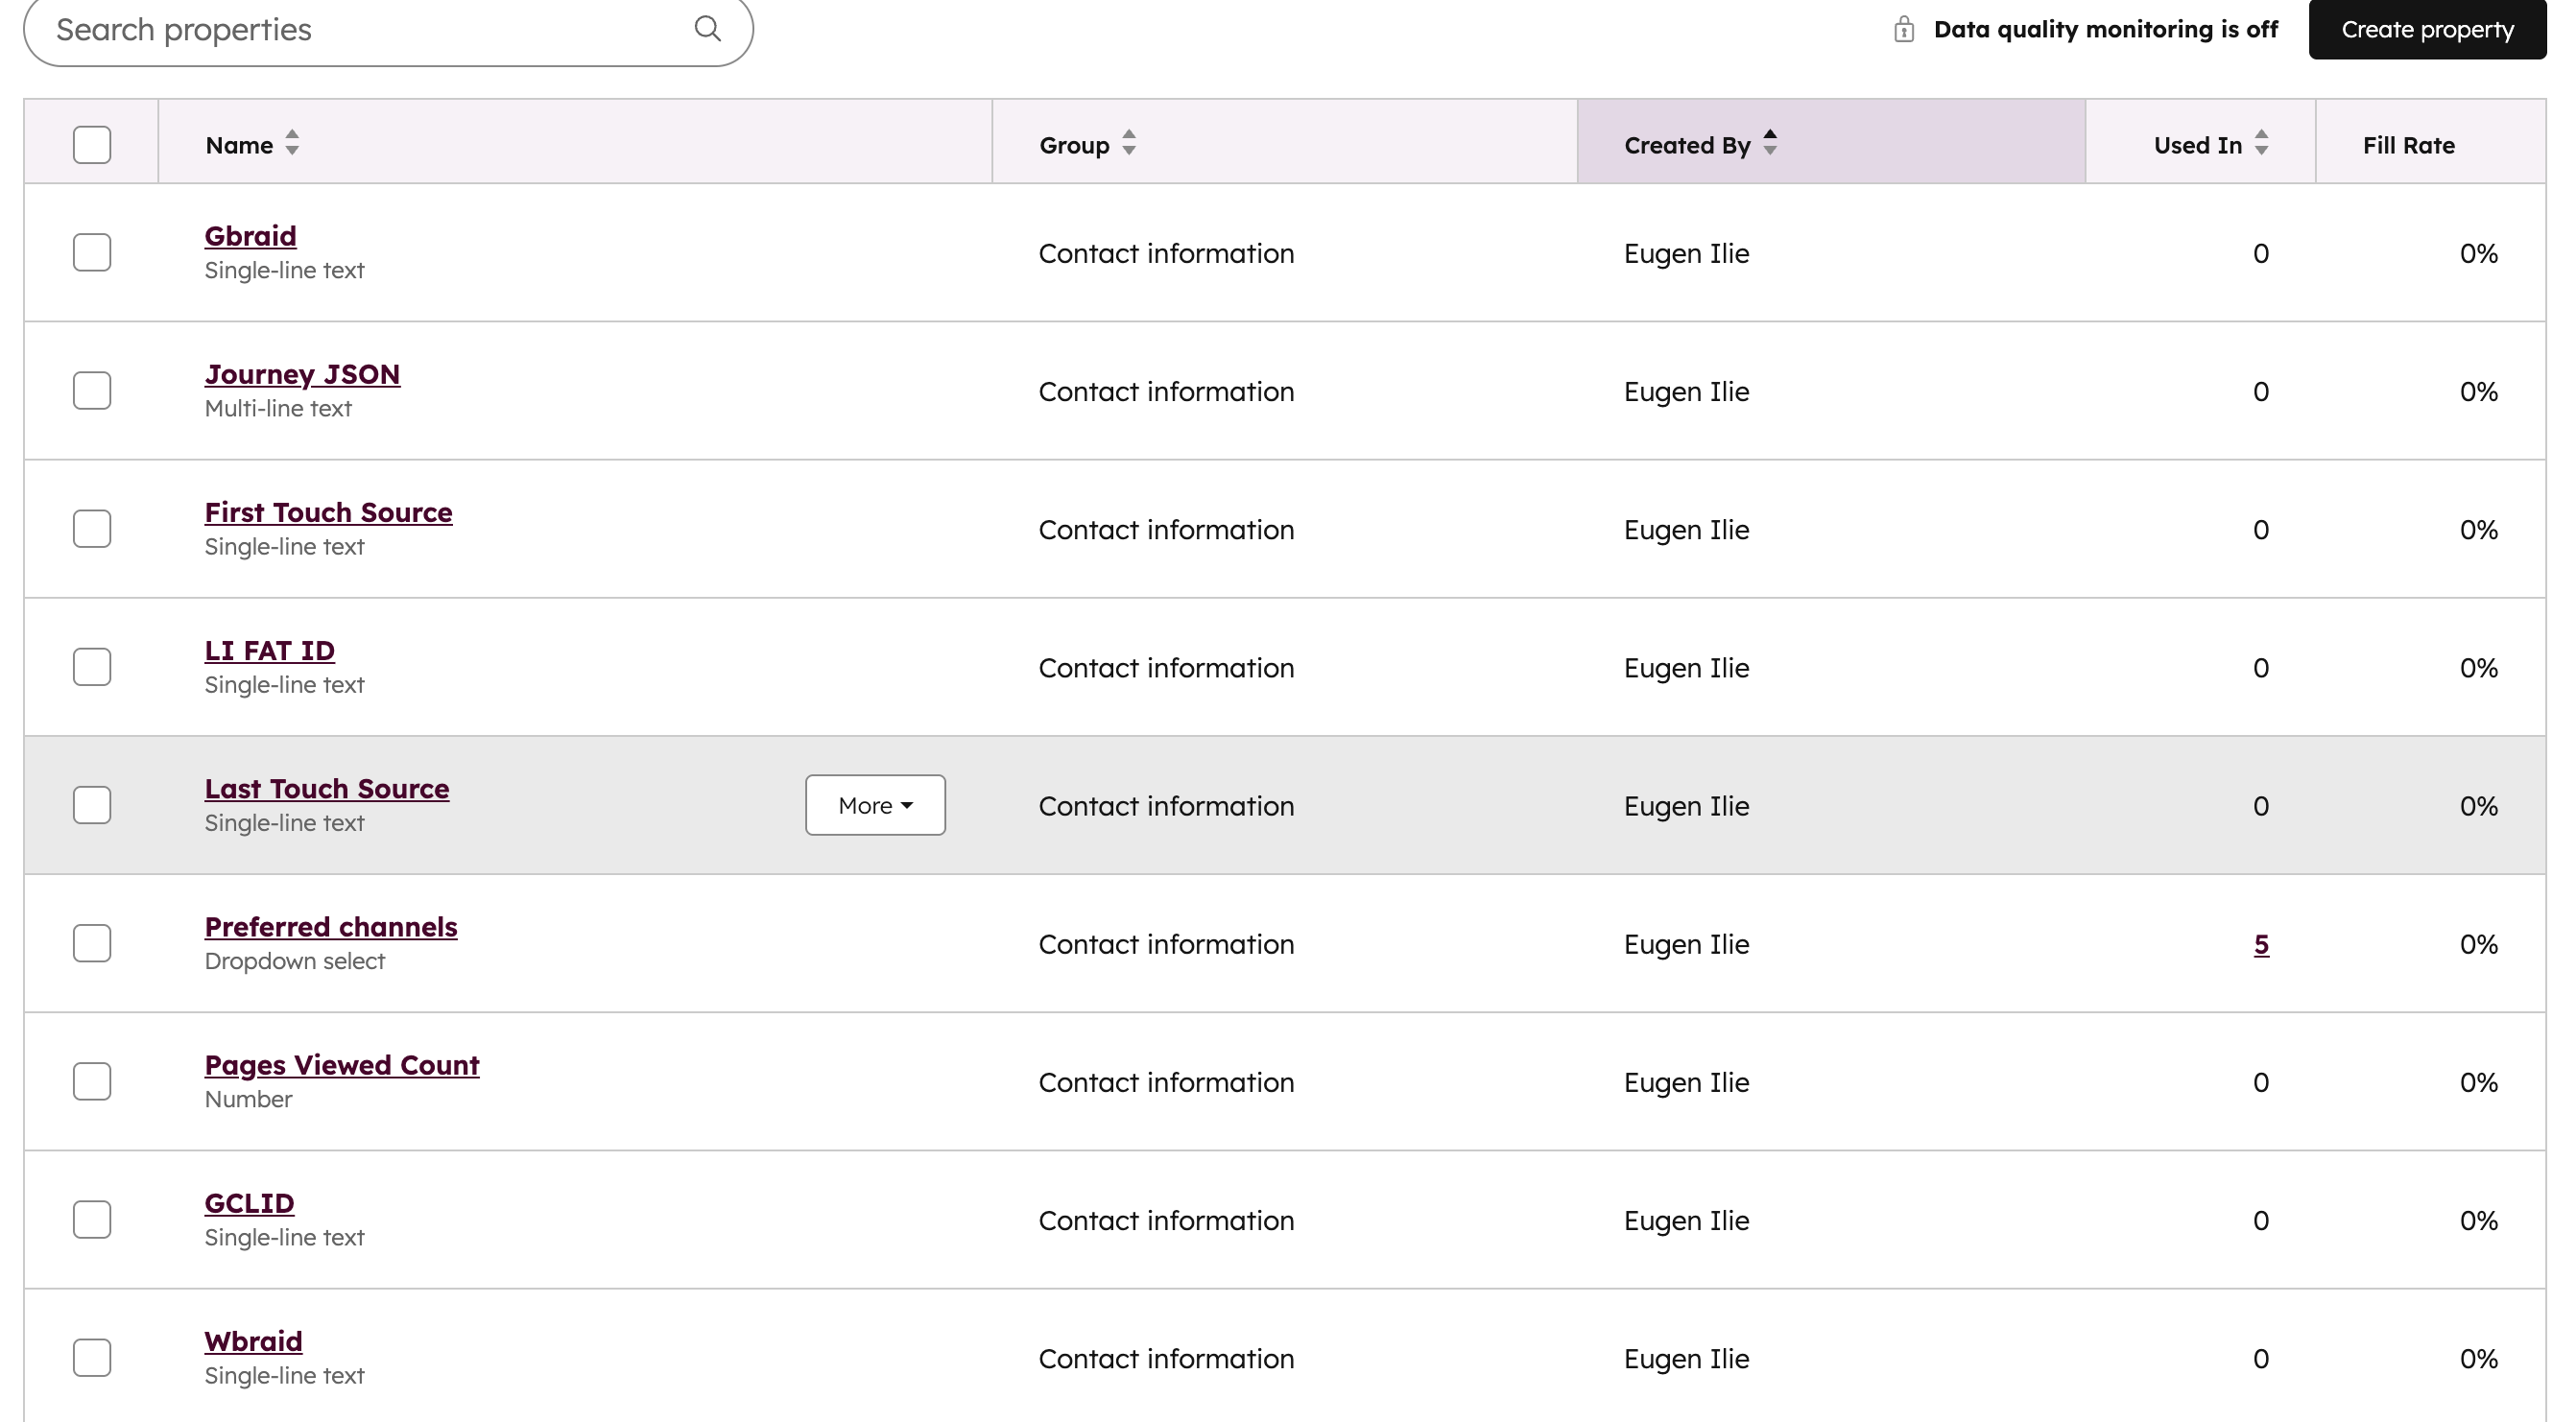
Task: Click Data quality monitoring is off text
Action: pos(2105,29)
